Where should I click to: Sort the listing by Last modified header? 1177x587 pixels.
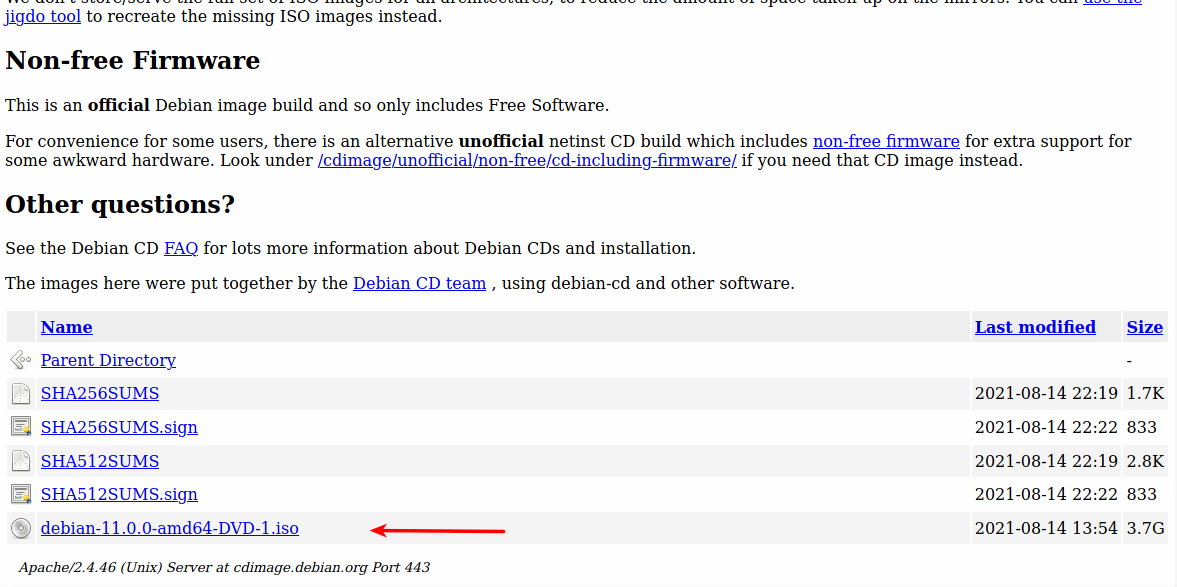pos(1035,327)
